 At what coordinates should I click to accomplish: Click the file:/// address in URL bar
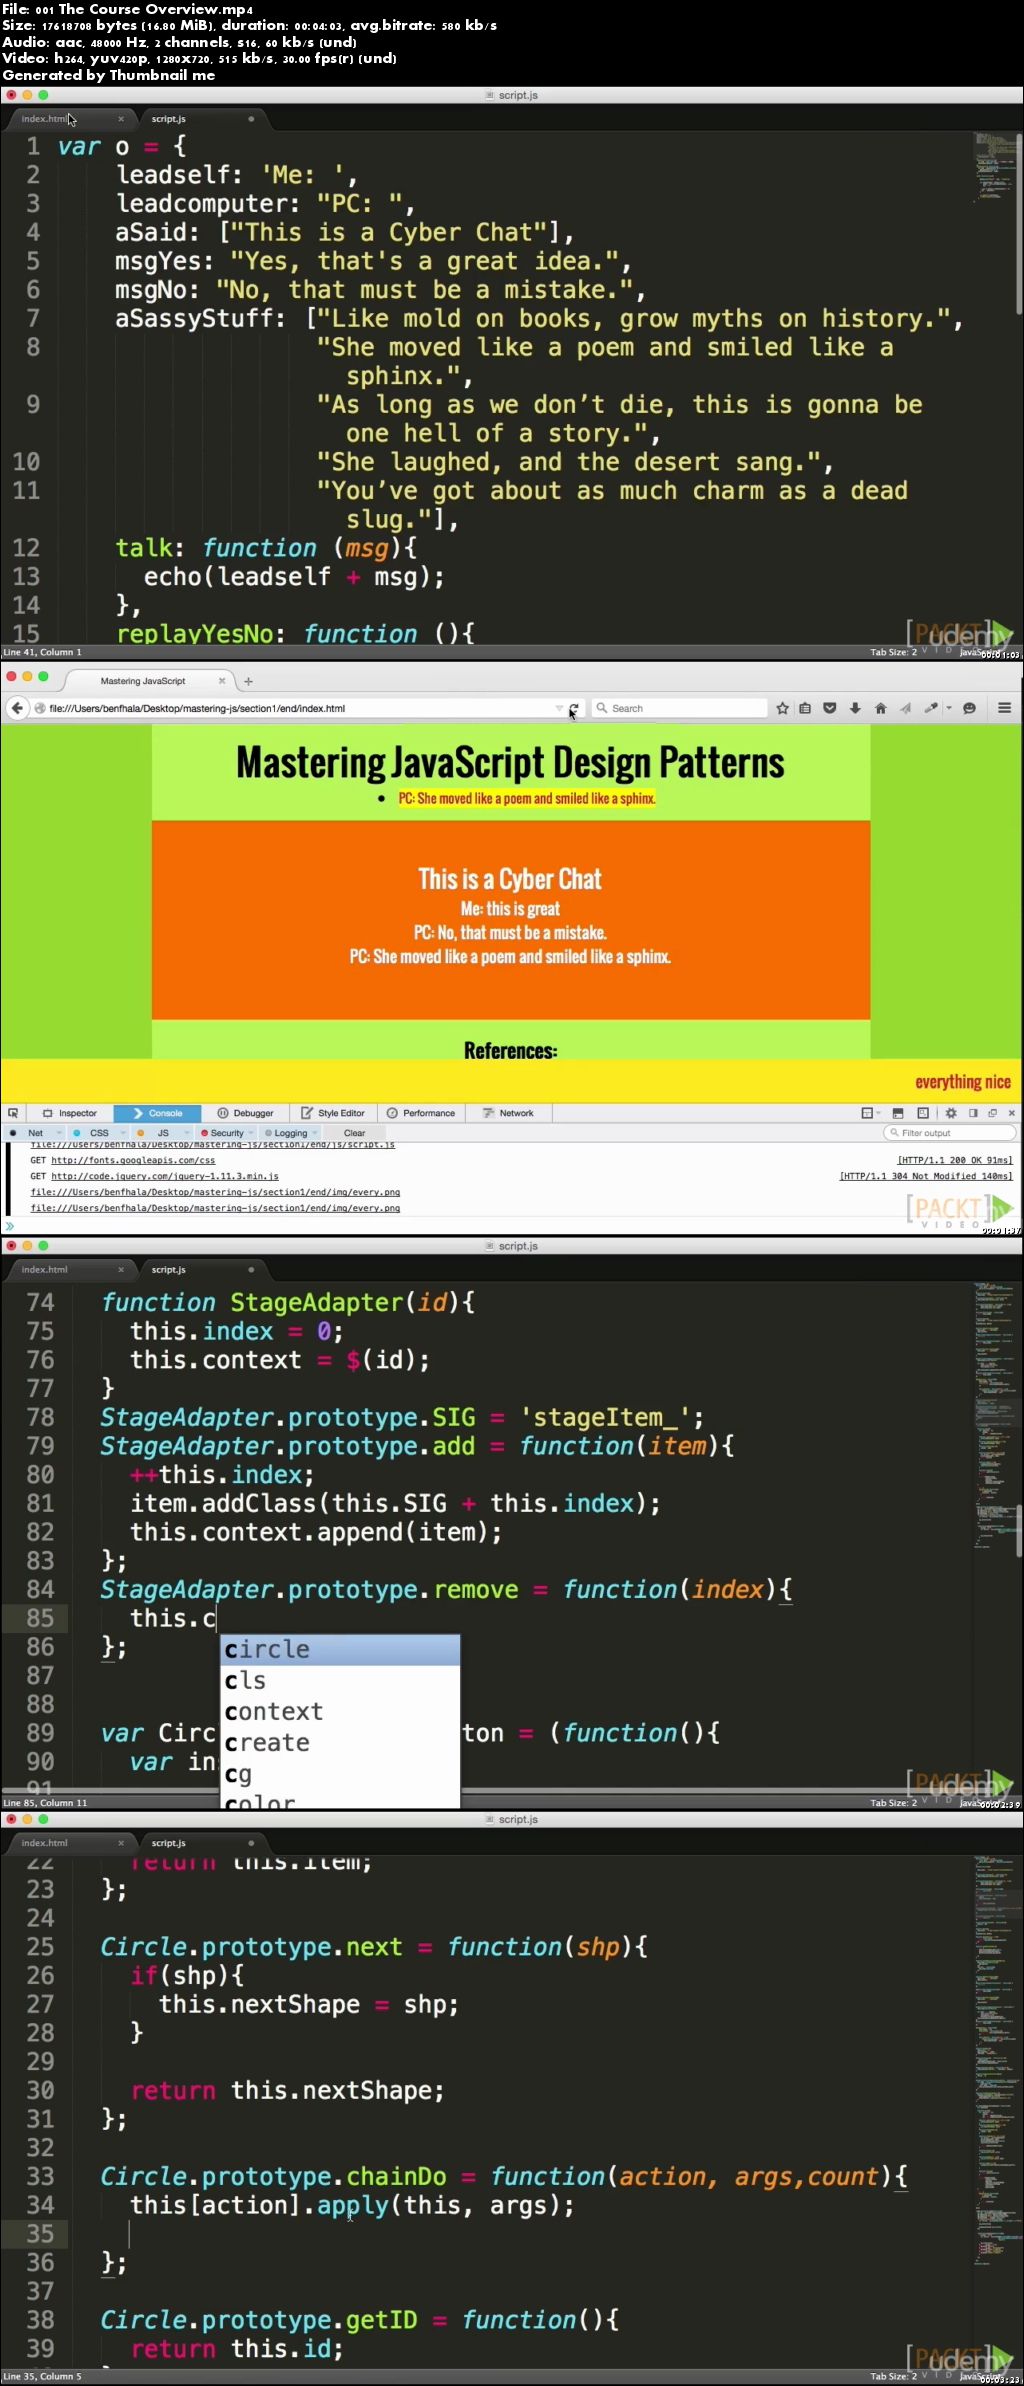(197, 708)
